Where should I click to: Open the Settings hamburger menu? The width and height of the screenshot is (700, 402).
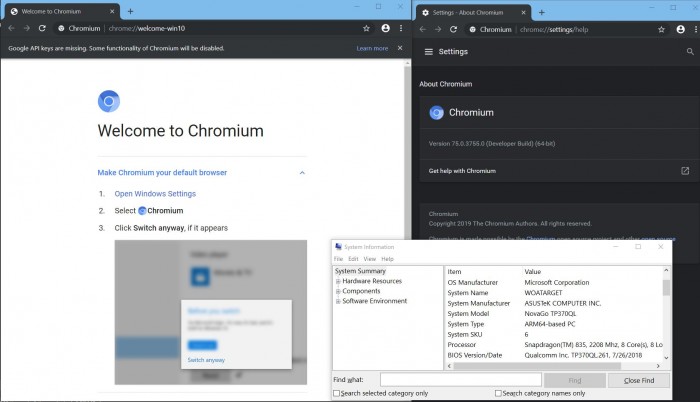(429, 51)
